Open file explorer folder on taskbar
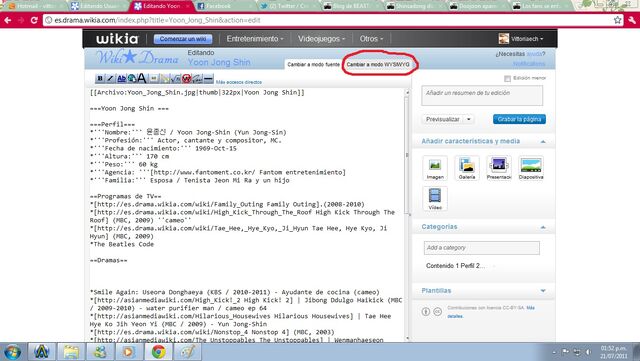The width and height of the screenshot is (640, 361). [x=71, y=352]
